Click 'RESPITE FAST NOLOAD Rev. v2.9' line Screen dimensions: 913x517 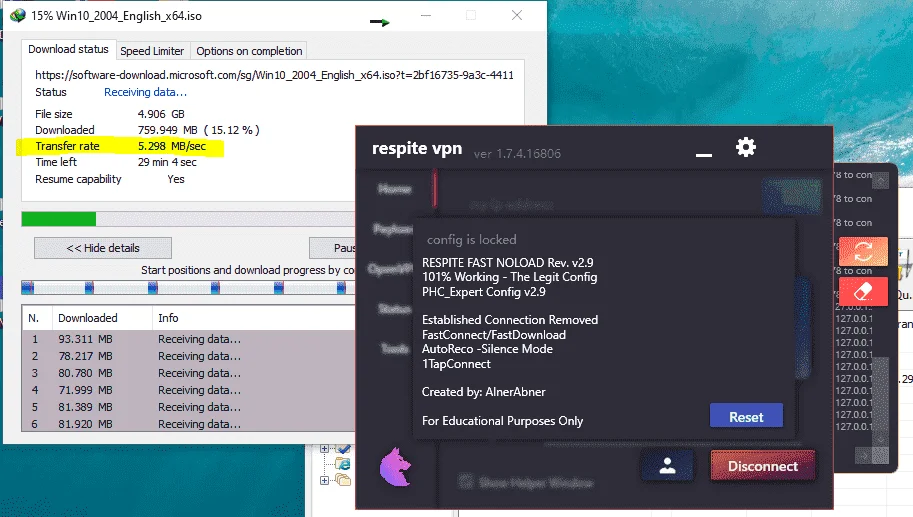508,263
